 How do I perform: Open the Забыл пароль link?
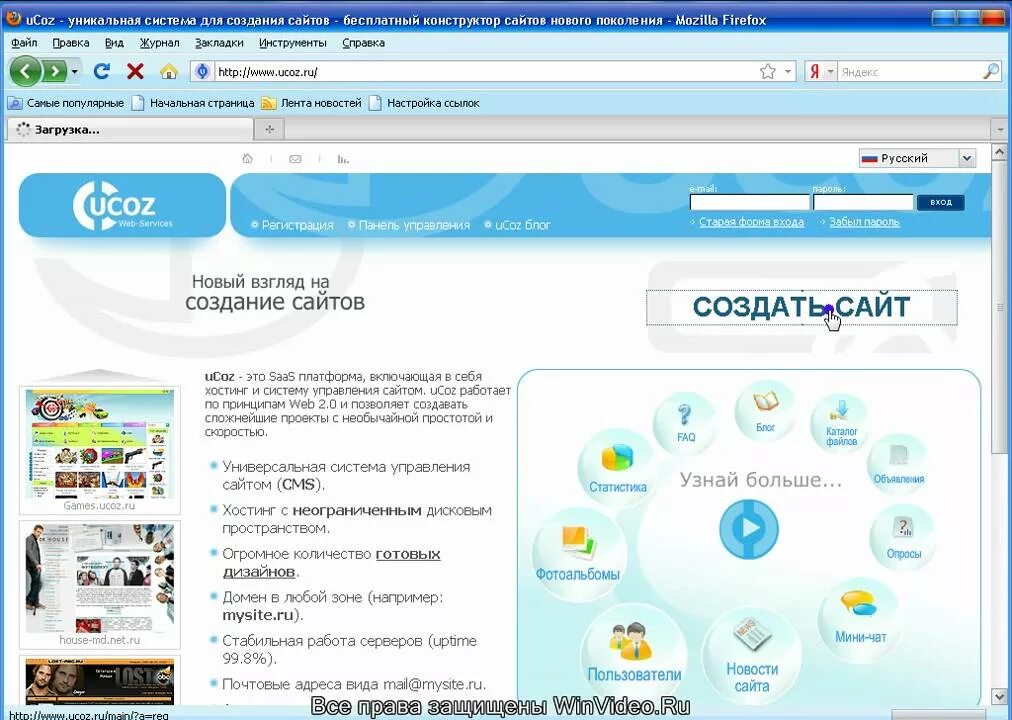pyautogui.click(x=864, y=222)
